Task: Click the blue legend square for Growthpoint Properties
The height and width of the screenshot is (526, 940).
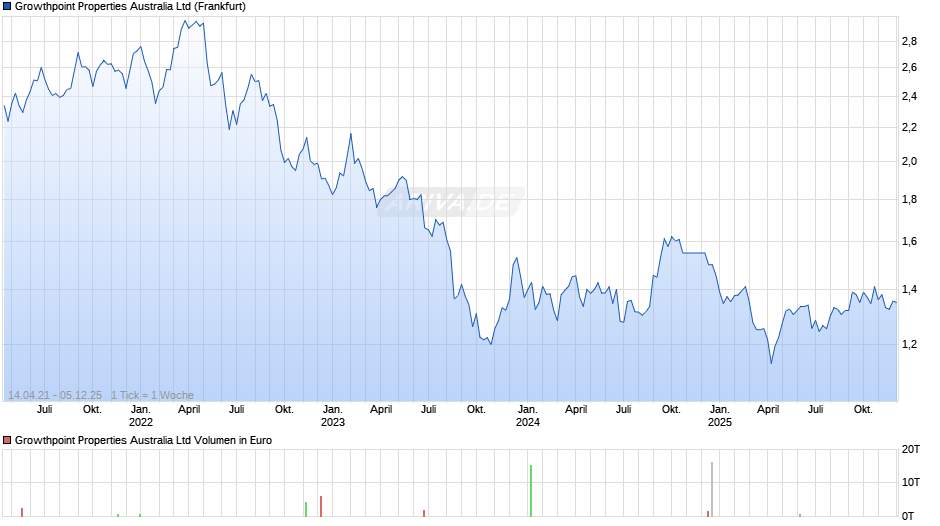Action: click(7, 7)
